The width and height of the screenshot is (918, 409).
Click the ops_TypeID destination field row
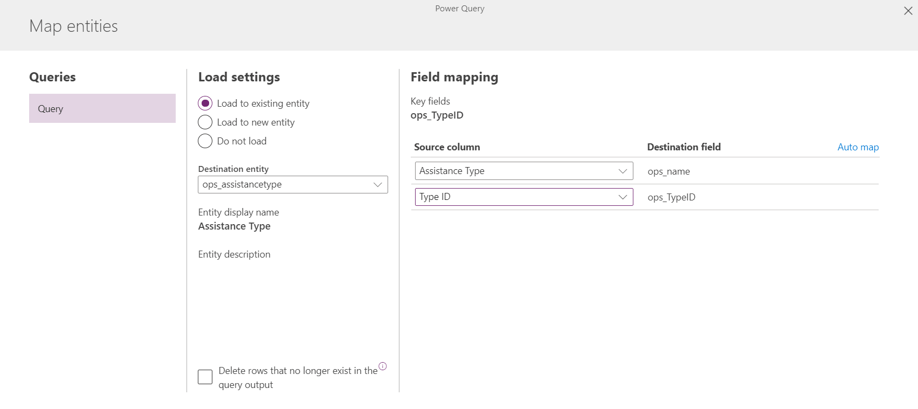click(x=671, y=198)
